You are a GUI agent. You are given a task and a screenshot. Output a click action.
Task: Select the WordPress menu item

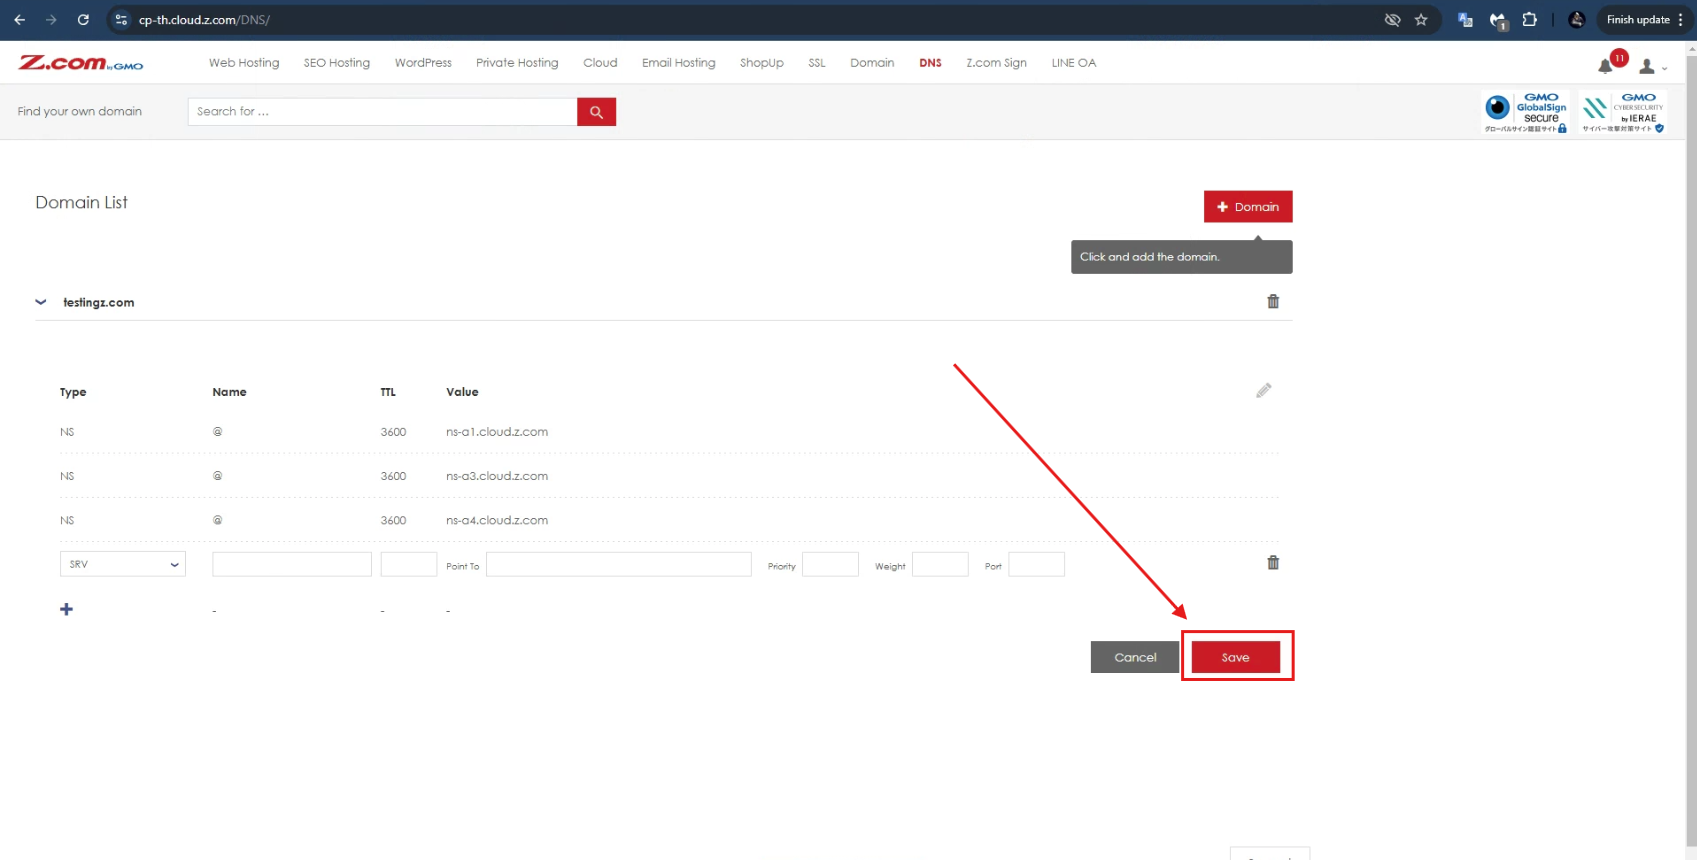tap(423, 63)
